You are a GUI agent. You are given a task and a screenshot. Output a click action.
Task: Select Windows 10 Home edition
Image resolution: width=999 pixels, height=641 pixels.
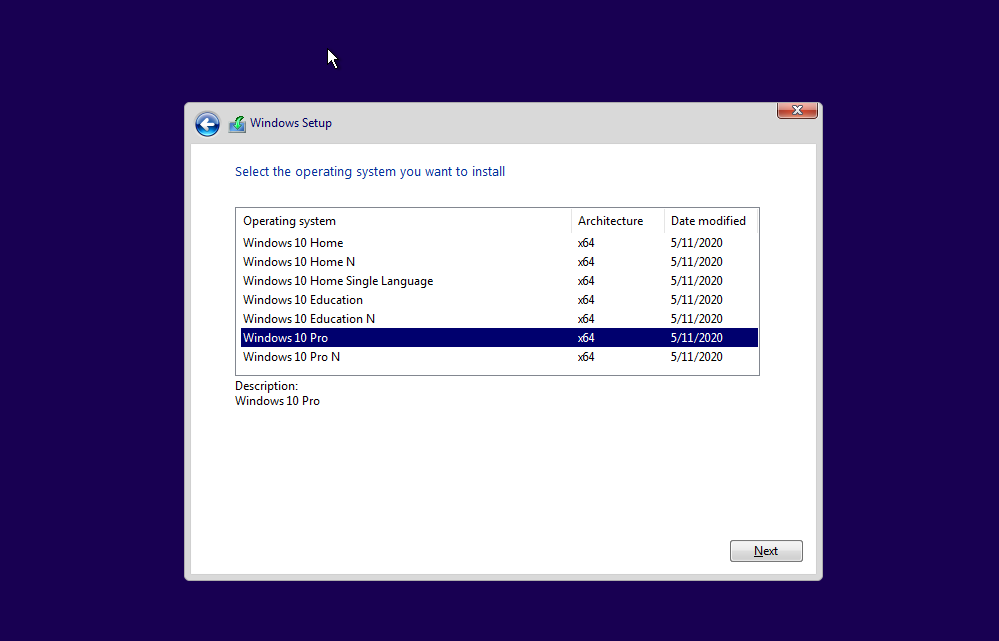click(293, 243)
